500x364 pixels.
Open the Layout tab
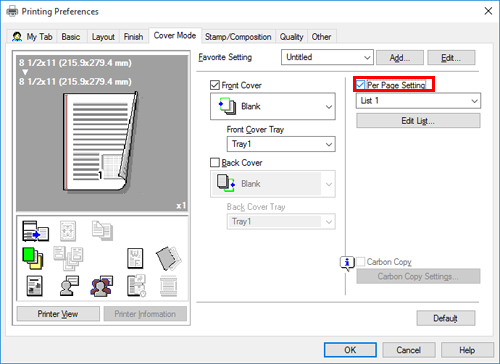(x=103, y=37)
